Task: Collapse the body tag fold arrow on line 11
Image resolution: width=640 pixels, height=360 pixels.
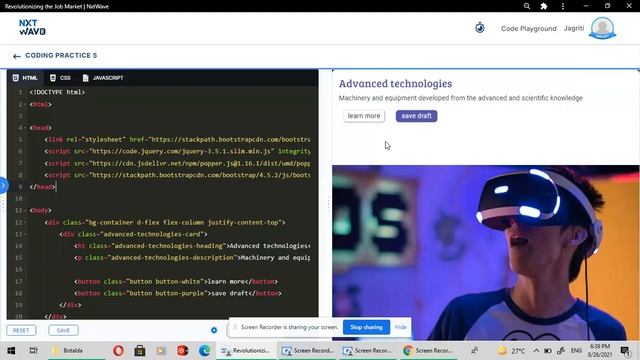Action: tap(25, 211)
